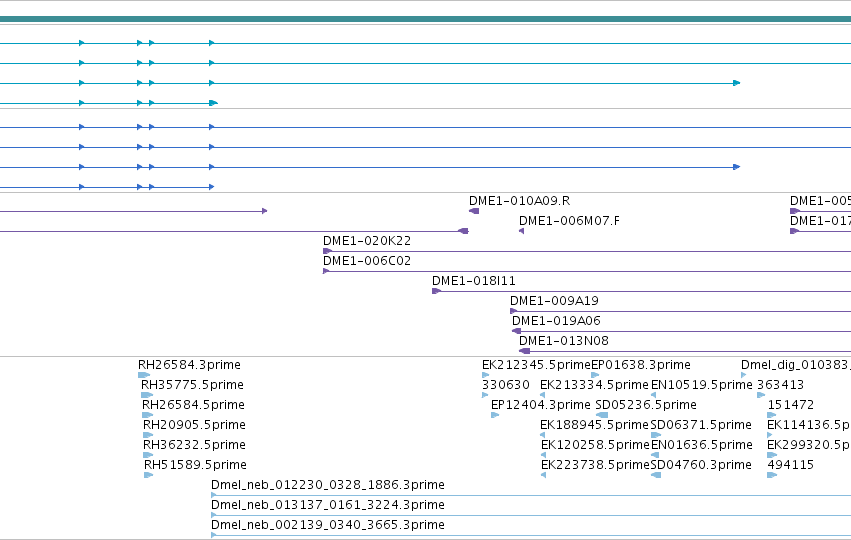Select the SD05236.5prime EST label
The image size is (851, 540).
pos(646,405)
